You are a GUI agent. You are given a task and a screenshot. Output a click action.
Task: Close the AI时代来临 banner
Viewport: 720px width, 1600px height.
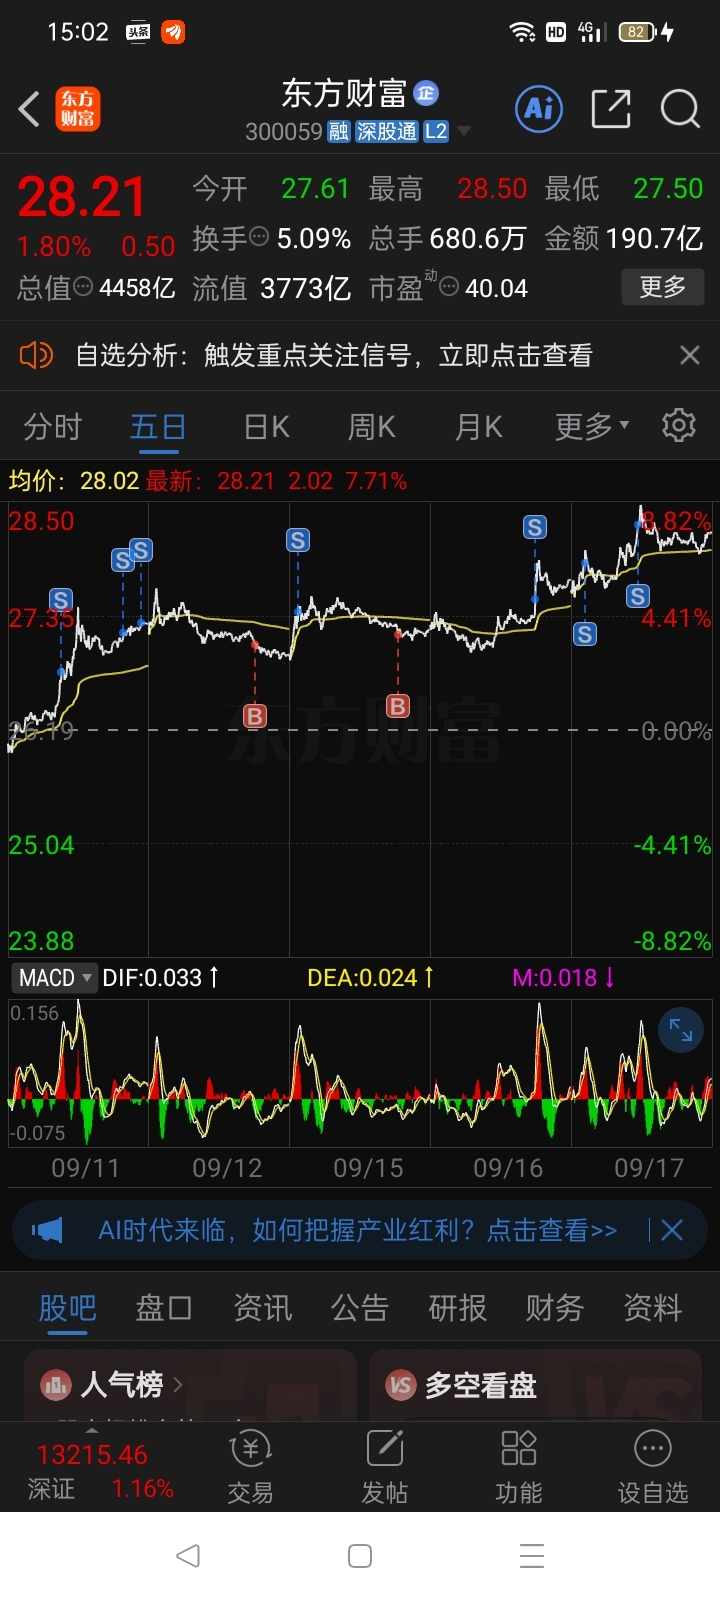coord(672,1230)
